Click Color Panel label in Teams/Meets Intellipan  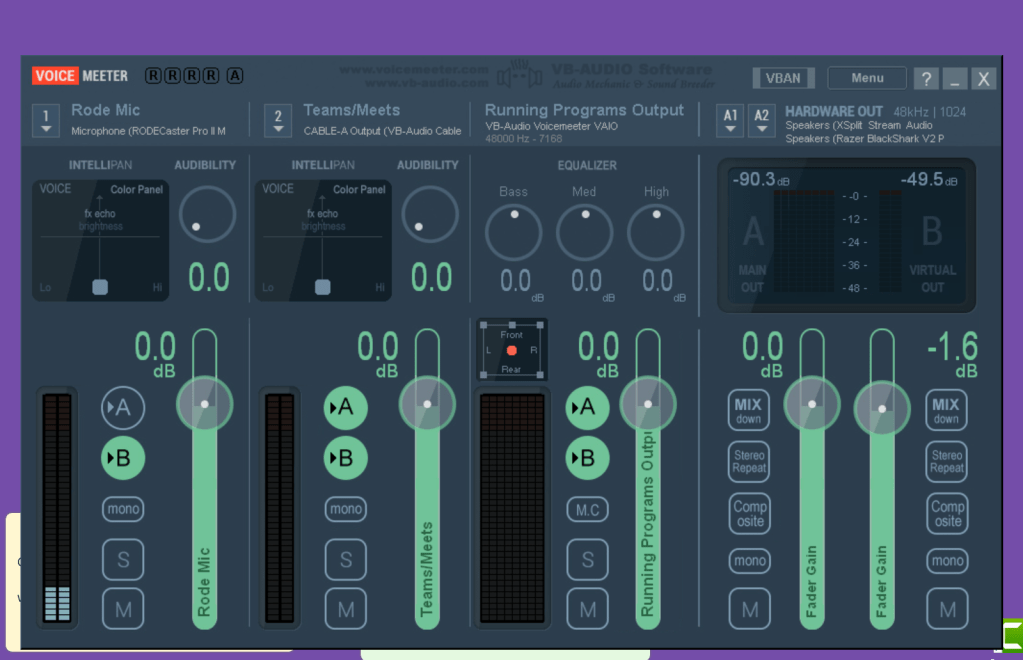(359, 190)
